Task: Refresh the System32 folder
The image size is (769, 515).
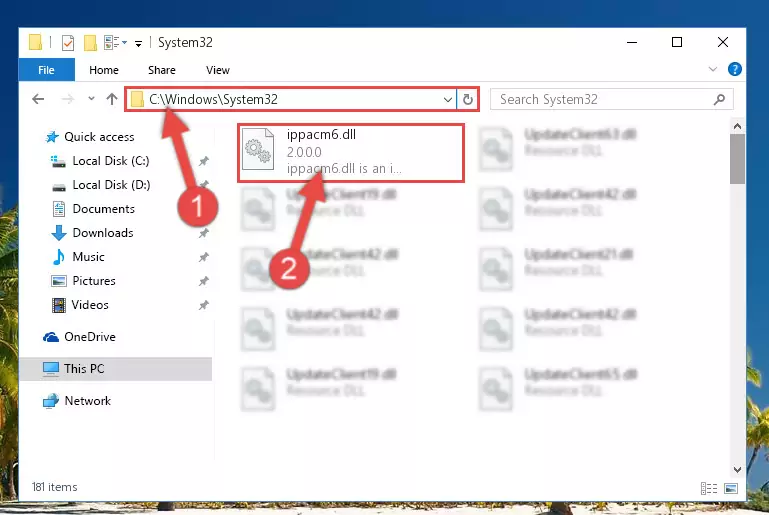Action: [x=468, y=100]
